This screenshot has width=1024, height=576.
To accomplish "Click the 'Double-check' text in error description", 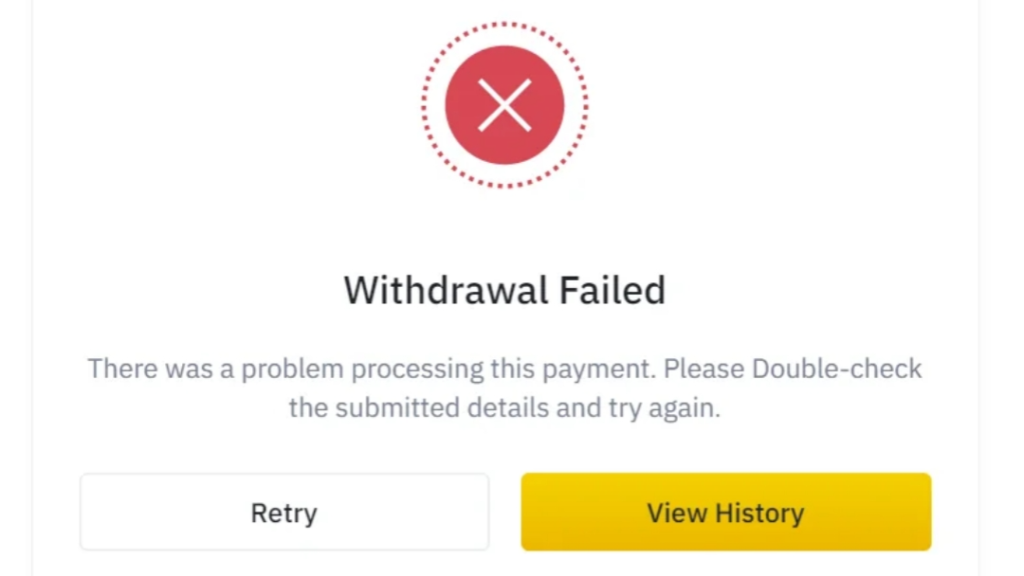I will [837, 369].
